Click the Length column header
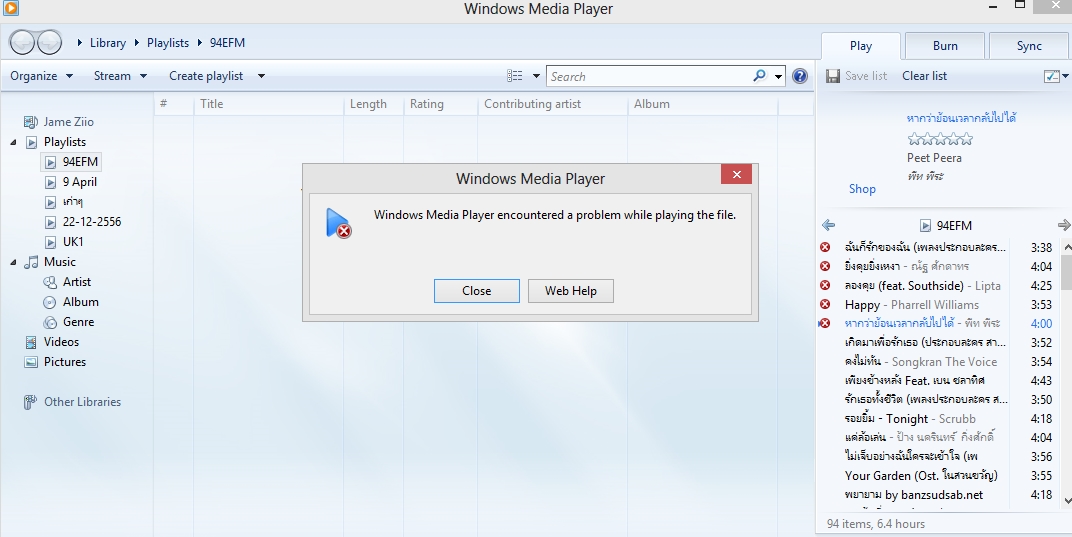The width and height of the screenshot is (1072, 537). [373, 104]
